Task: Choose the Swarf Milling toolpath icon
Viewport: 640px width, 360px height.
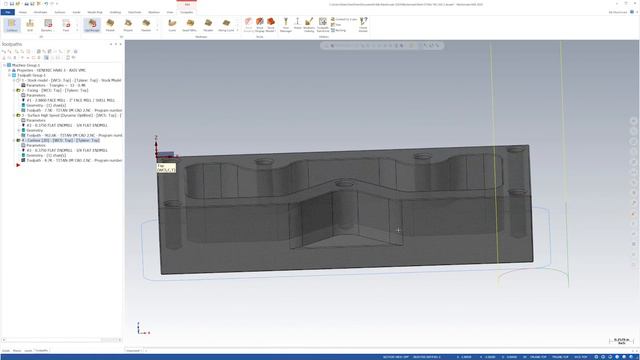Action: click(x=189, y=25)
